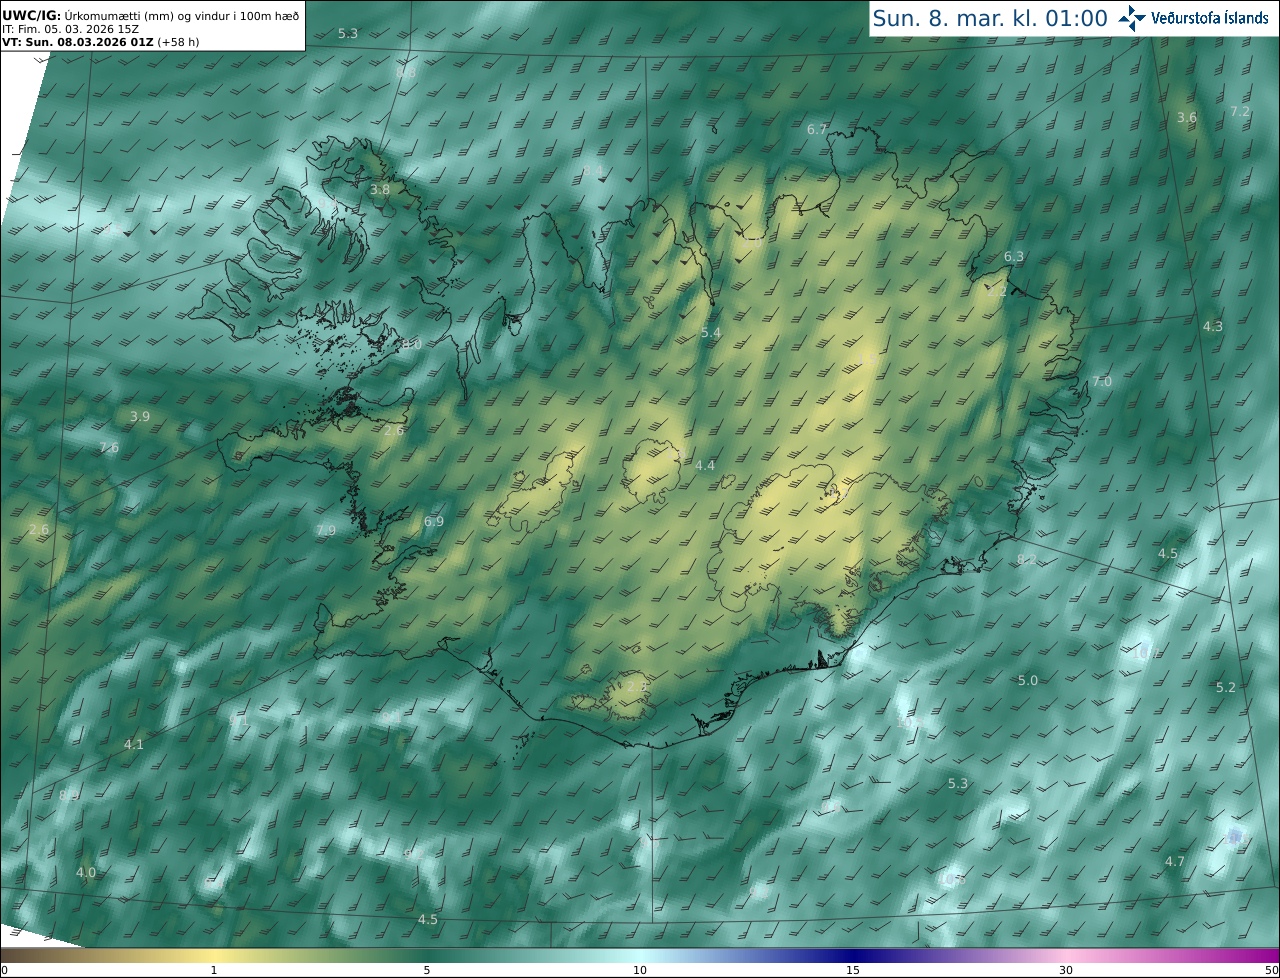This screenshot has width=1280, height=978.
Task: Click the 7.9 value on the map
Action: pos(326,530)
